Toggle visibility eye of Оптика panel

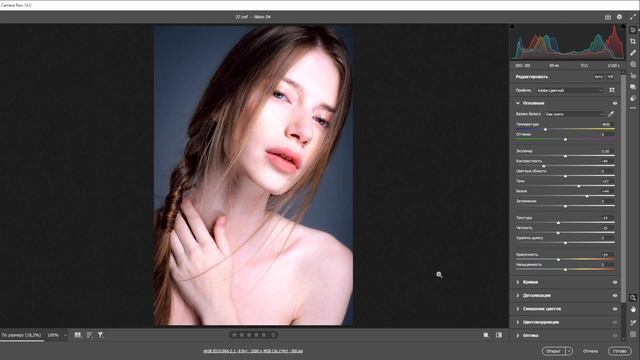coord(615,336)
